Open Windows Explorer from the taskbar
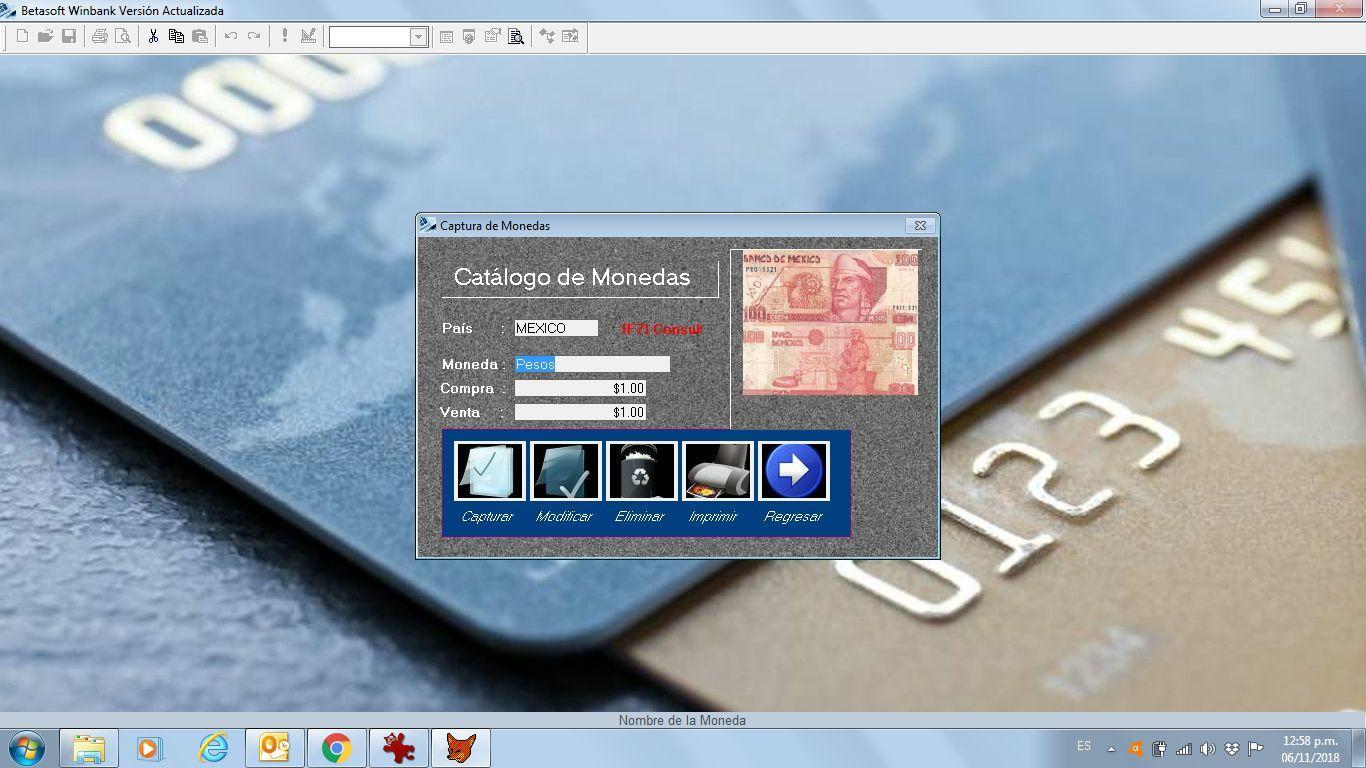 pos(89,748)
